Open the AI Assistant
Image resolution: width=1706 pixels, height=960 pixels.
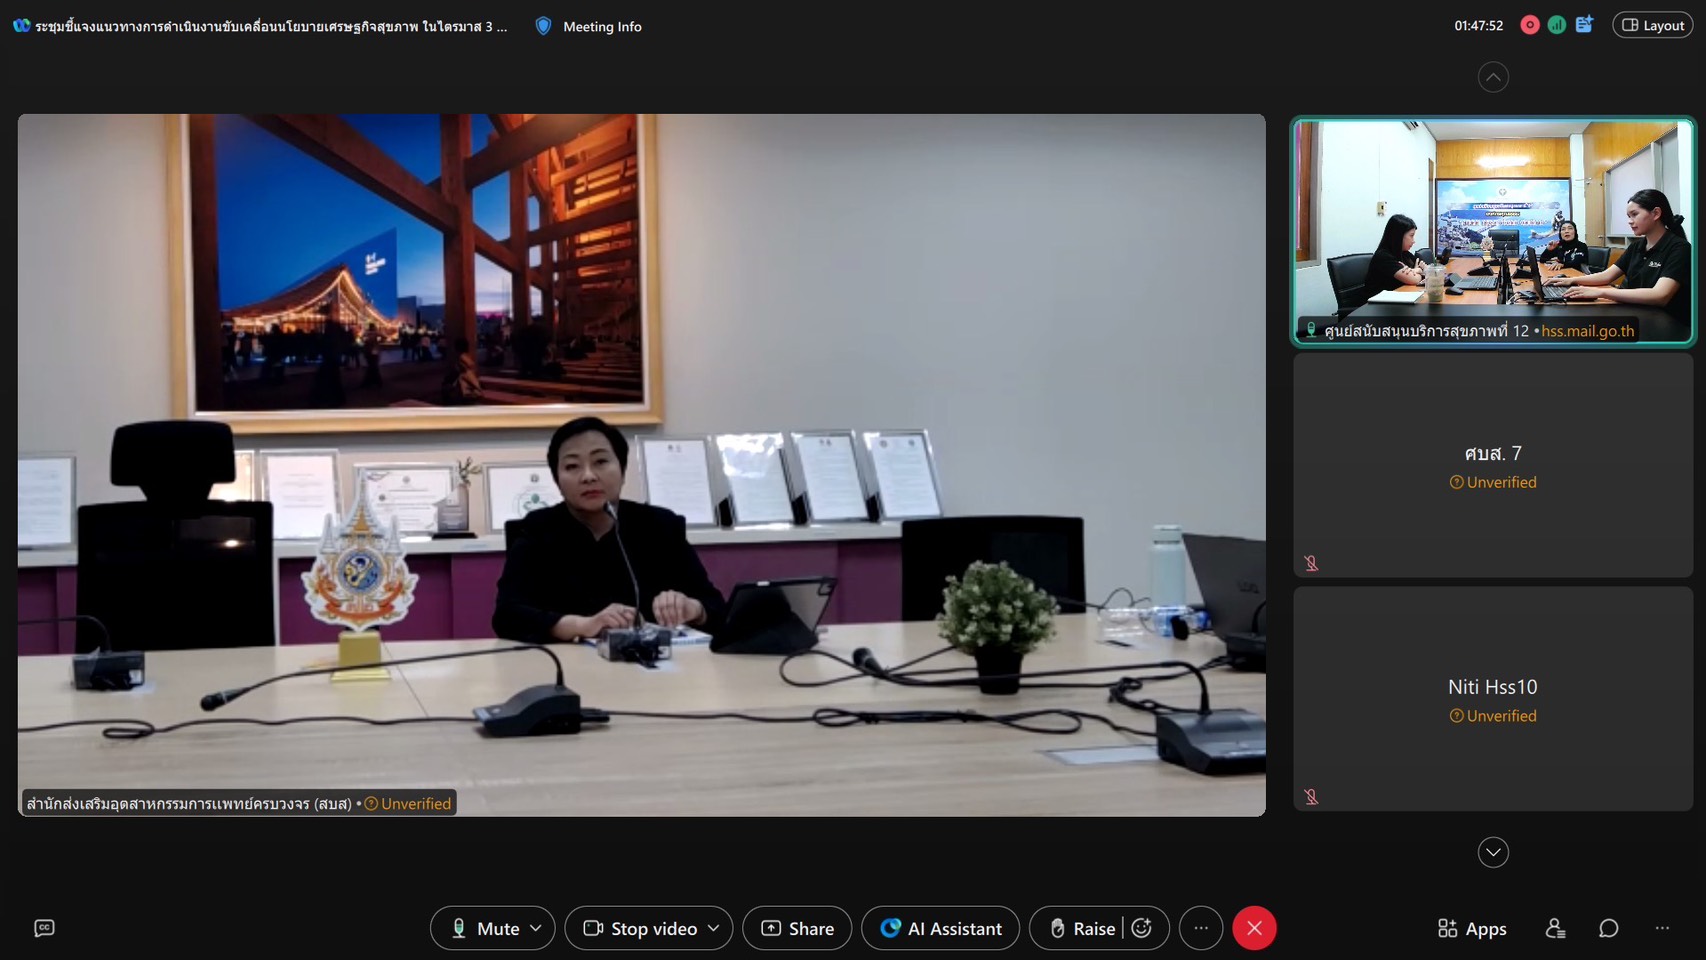click(940, 928)
